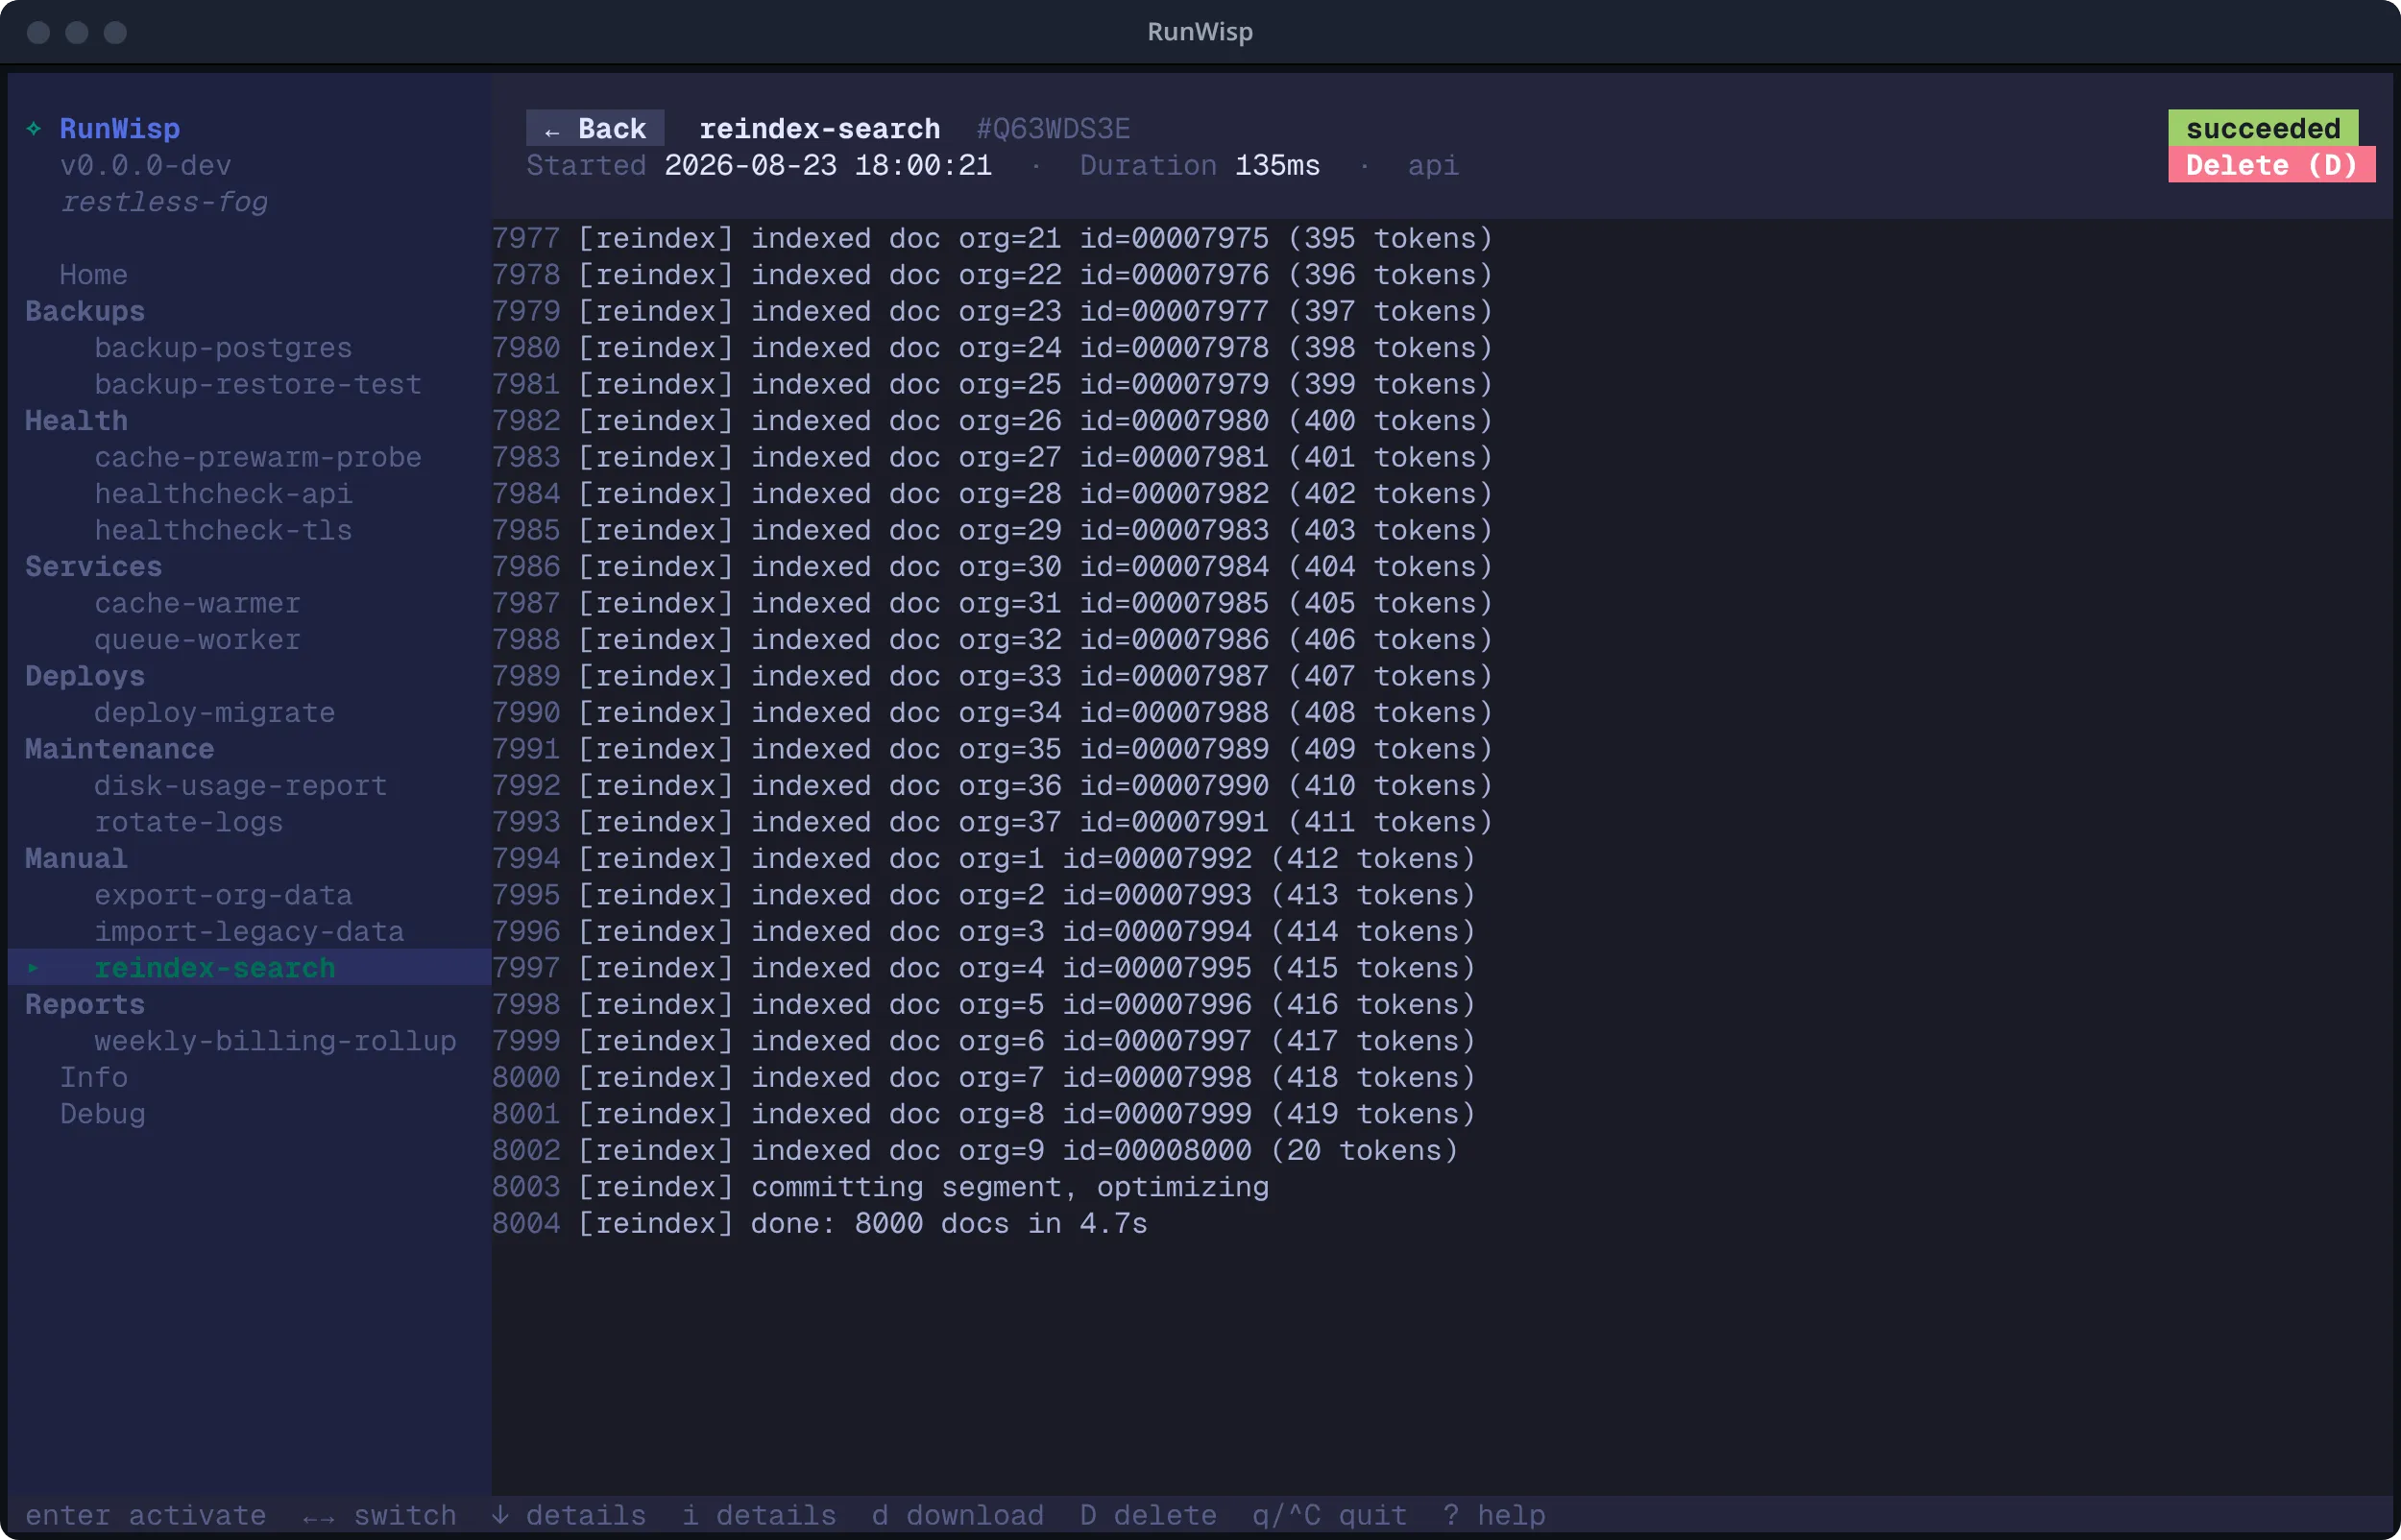This screenshot has width=2401, height=1540.
Task: Click log line 7982 with 400 tokens
Action: point(992,420)
